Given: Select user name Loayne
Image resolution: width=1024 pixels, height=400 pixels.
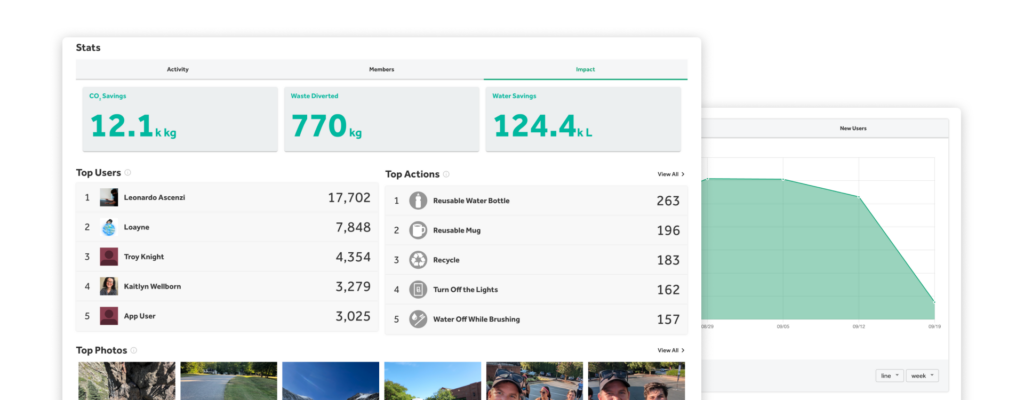Looking at the screenshot, I should (136, 227).
